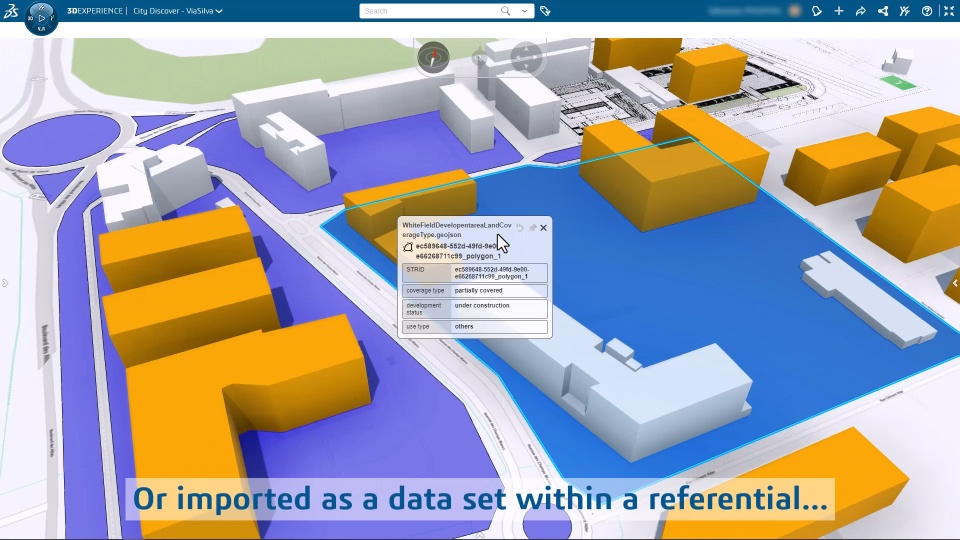Click the 'use type' label
Image resolution: width=960 pixels, height=540 pixels.
pos(418,327)
